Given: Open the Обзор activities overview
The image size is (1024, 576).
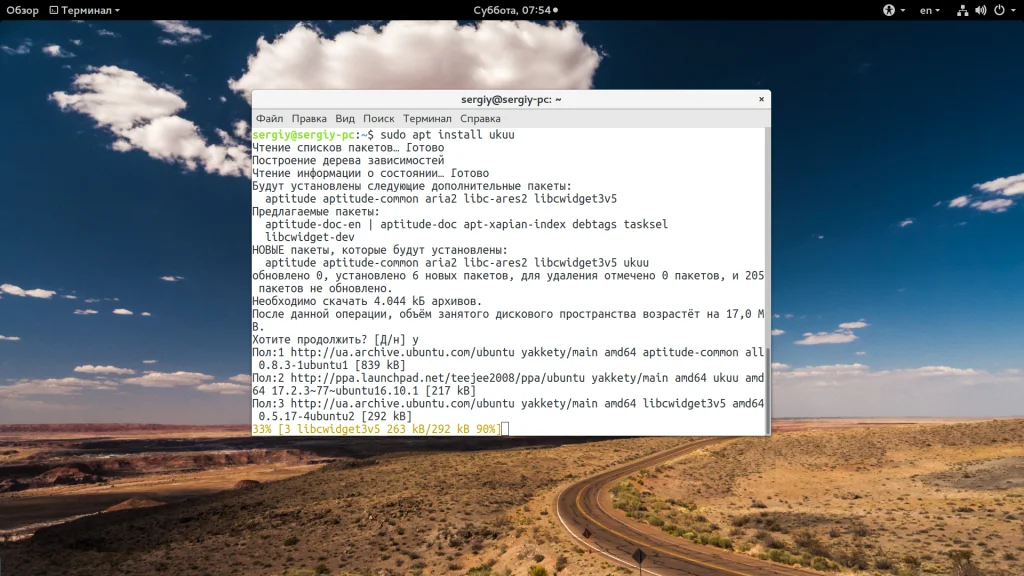Looking at the screenshot, I should tap(22, 10).
